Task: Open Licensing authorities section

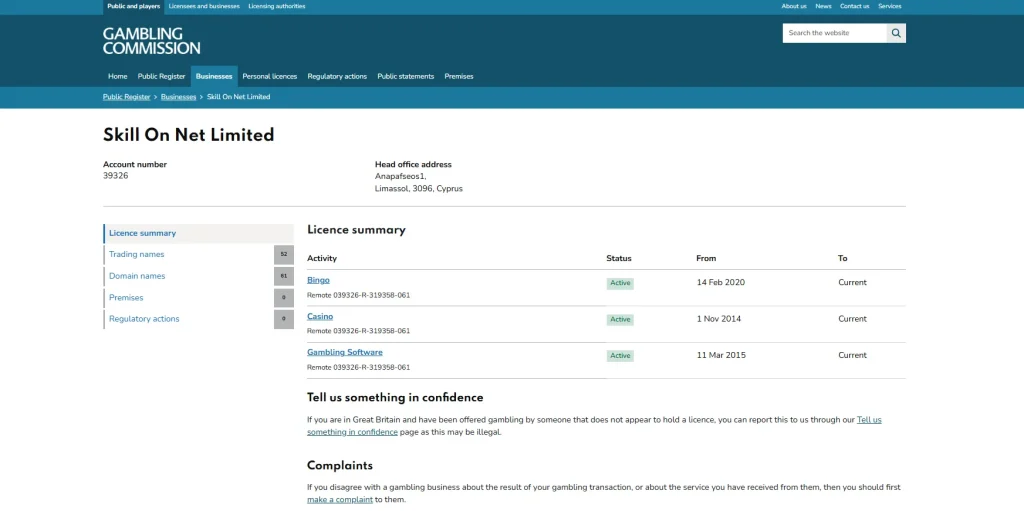Action: point(276,7)
